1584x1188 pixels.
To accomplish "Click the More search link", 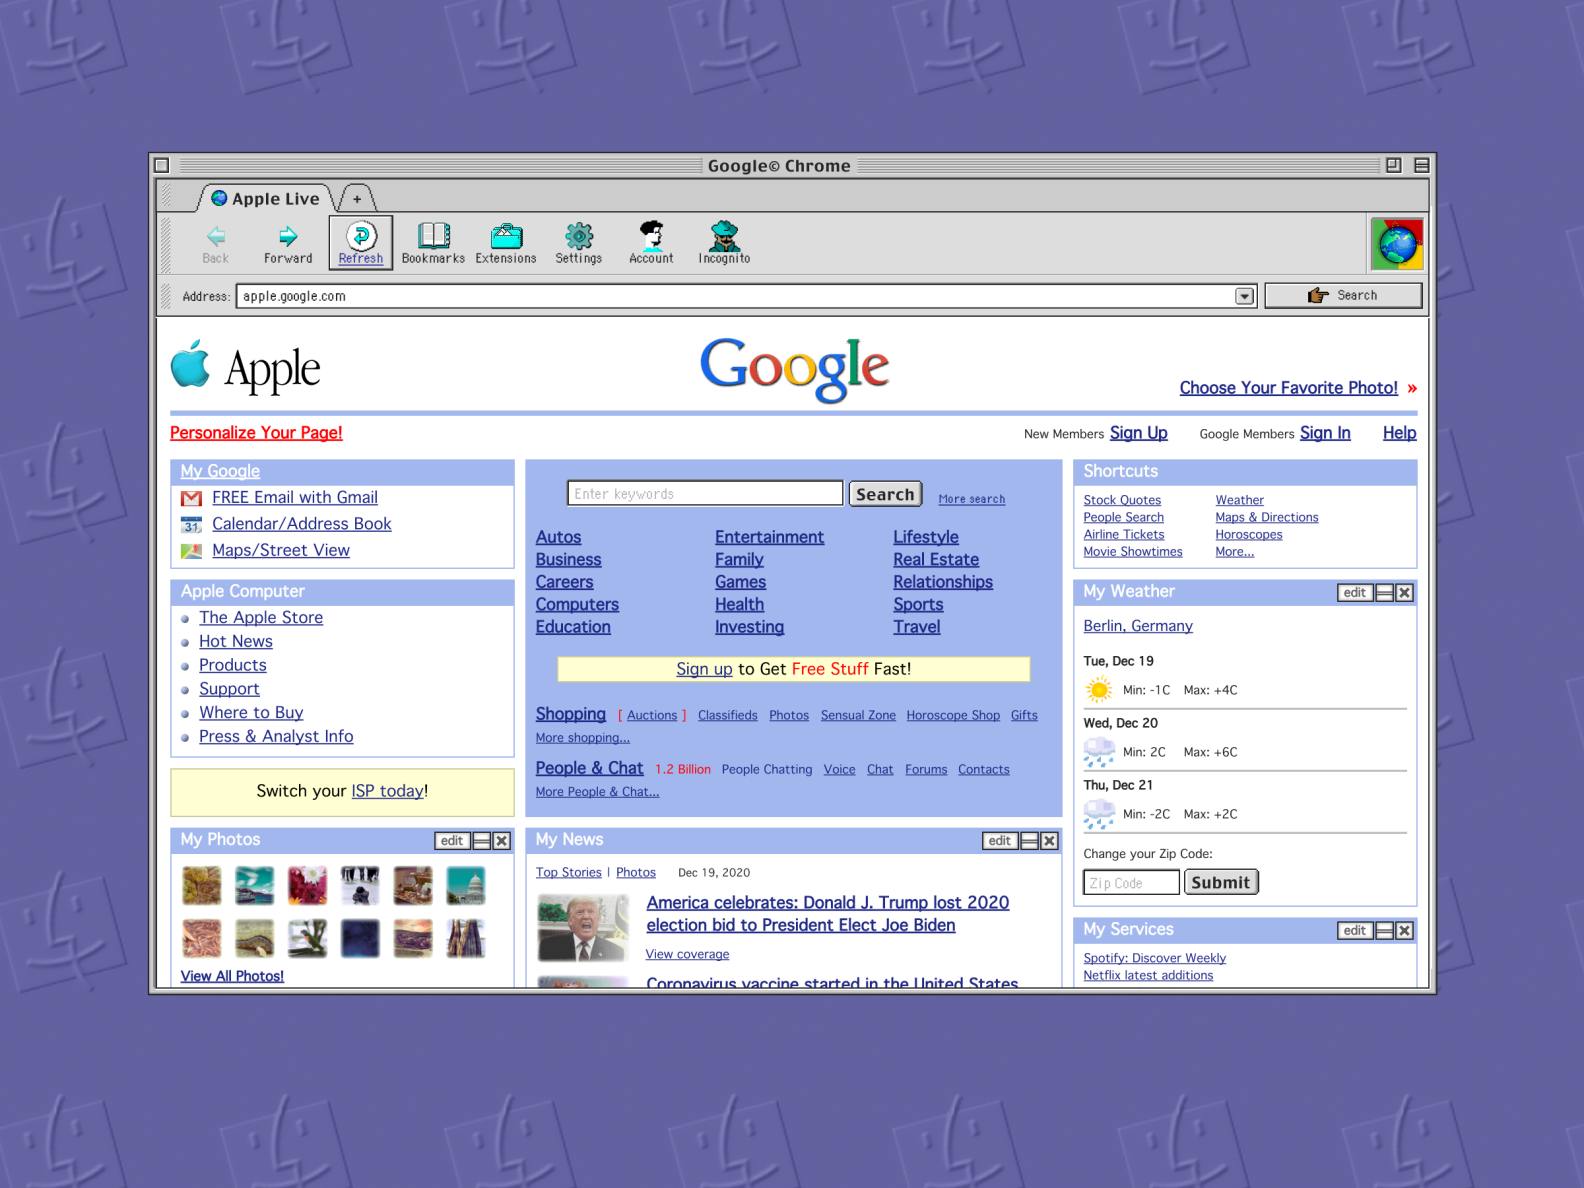I will pos(971,499).
